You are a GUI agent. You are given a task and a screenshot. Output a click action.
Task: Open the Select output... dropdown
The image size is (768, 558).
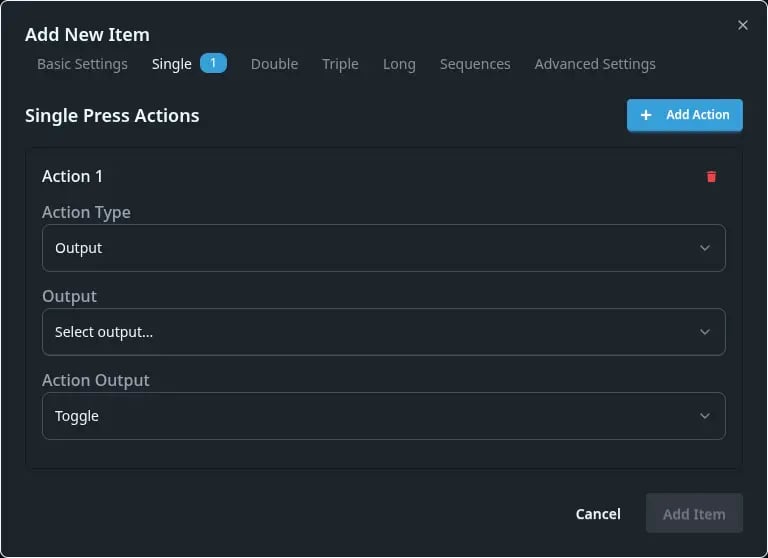pos(384,332)
